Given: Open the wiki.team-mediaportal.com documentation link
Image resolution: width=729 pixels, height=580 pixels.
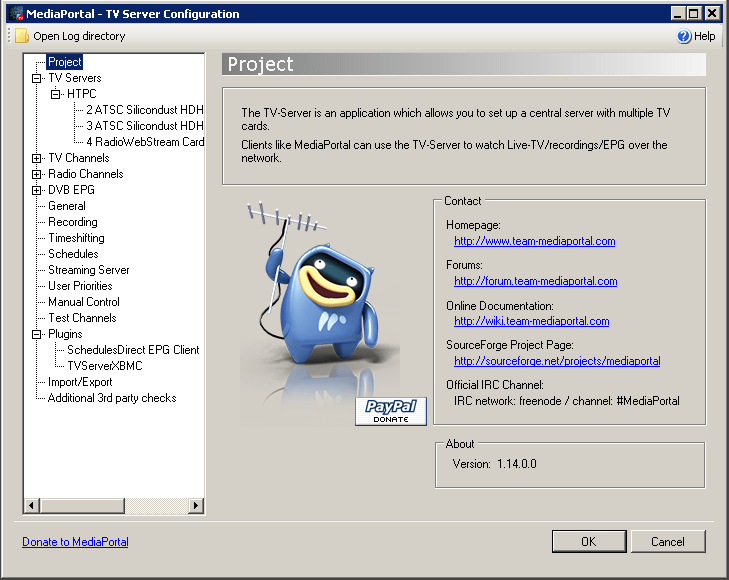Looking at the screenshot, I should click(x=531, y=321).
